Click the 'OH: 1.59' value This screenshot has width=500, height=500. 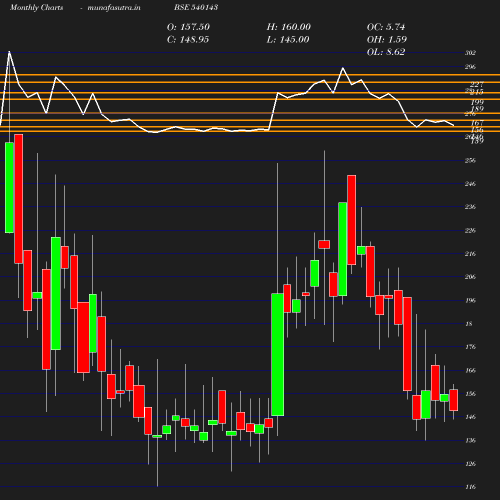(x=387, y=40)
